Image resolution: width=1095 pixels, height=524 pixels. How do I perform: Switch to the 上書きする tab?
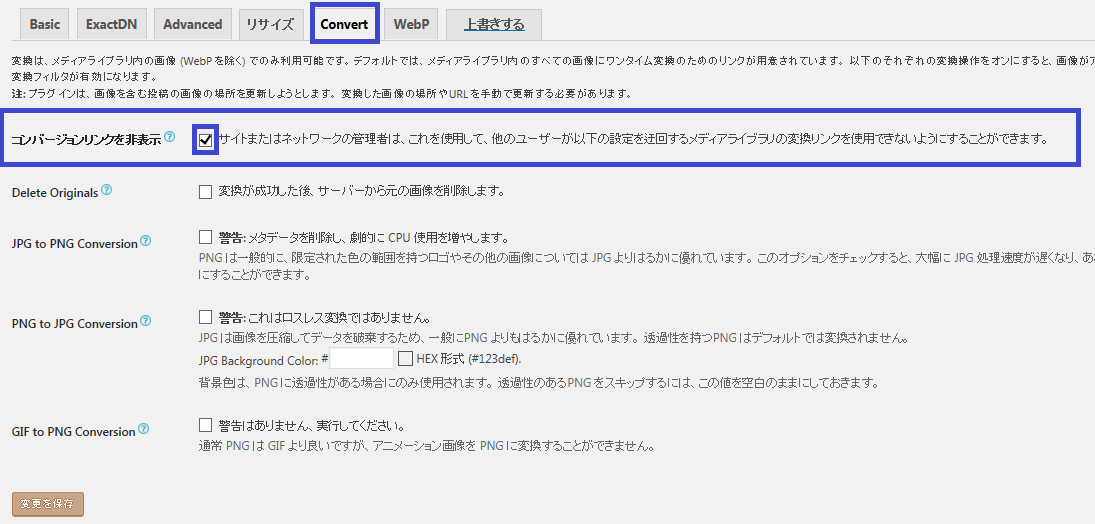coord(493,24)
